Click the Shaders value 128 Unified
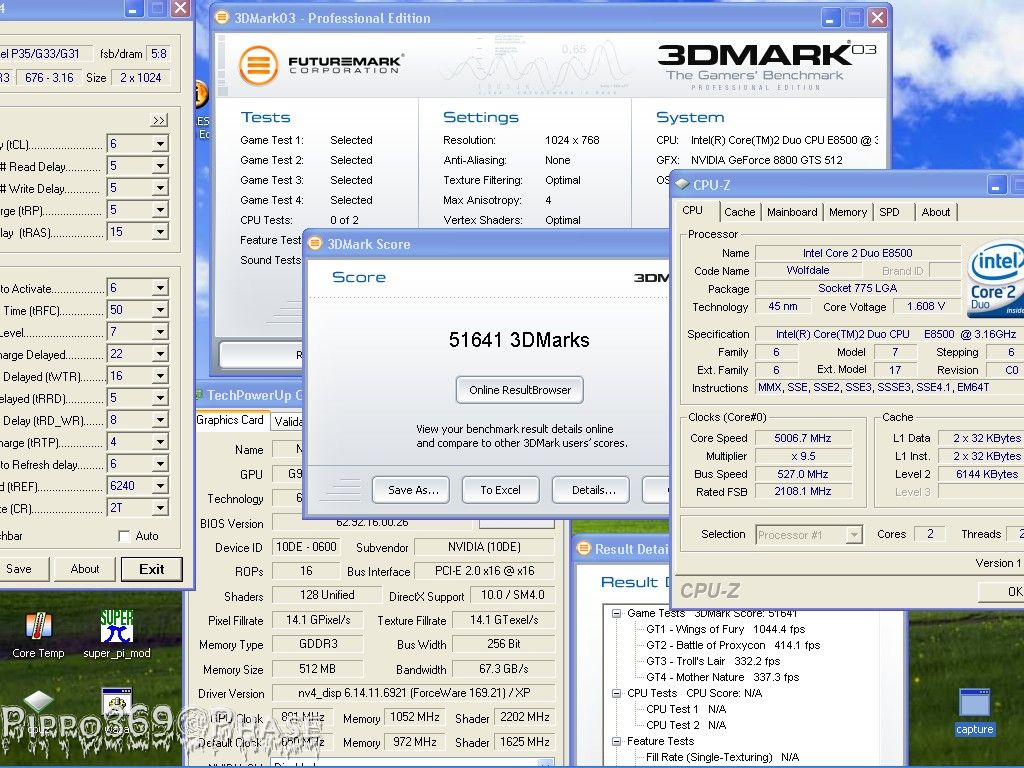 pos(327,595)
